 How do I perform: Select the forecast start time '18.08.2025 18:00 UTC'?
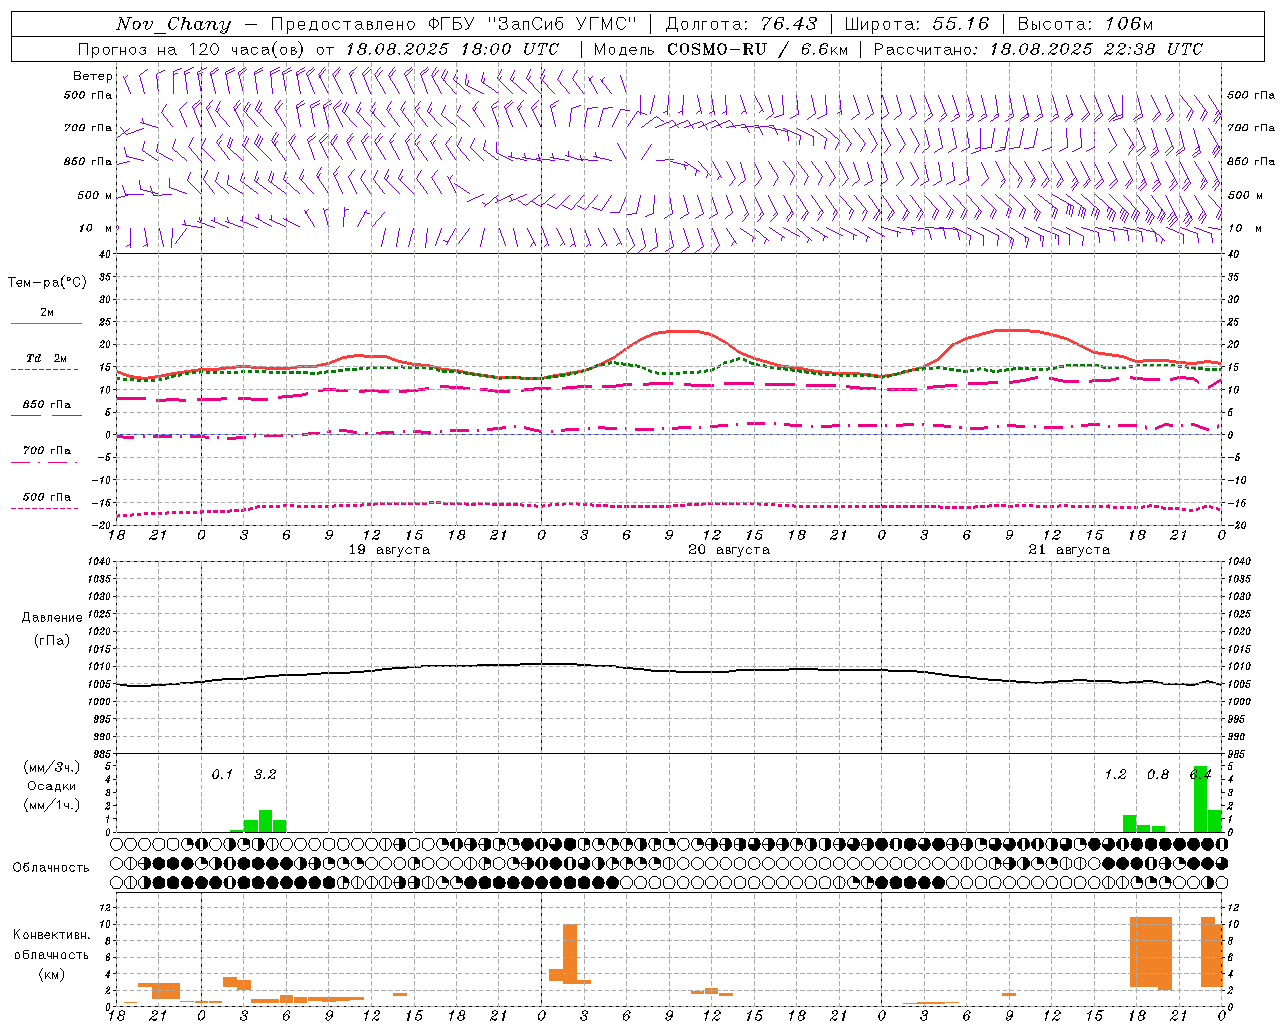coord(452,49)
